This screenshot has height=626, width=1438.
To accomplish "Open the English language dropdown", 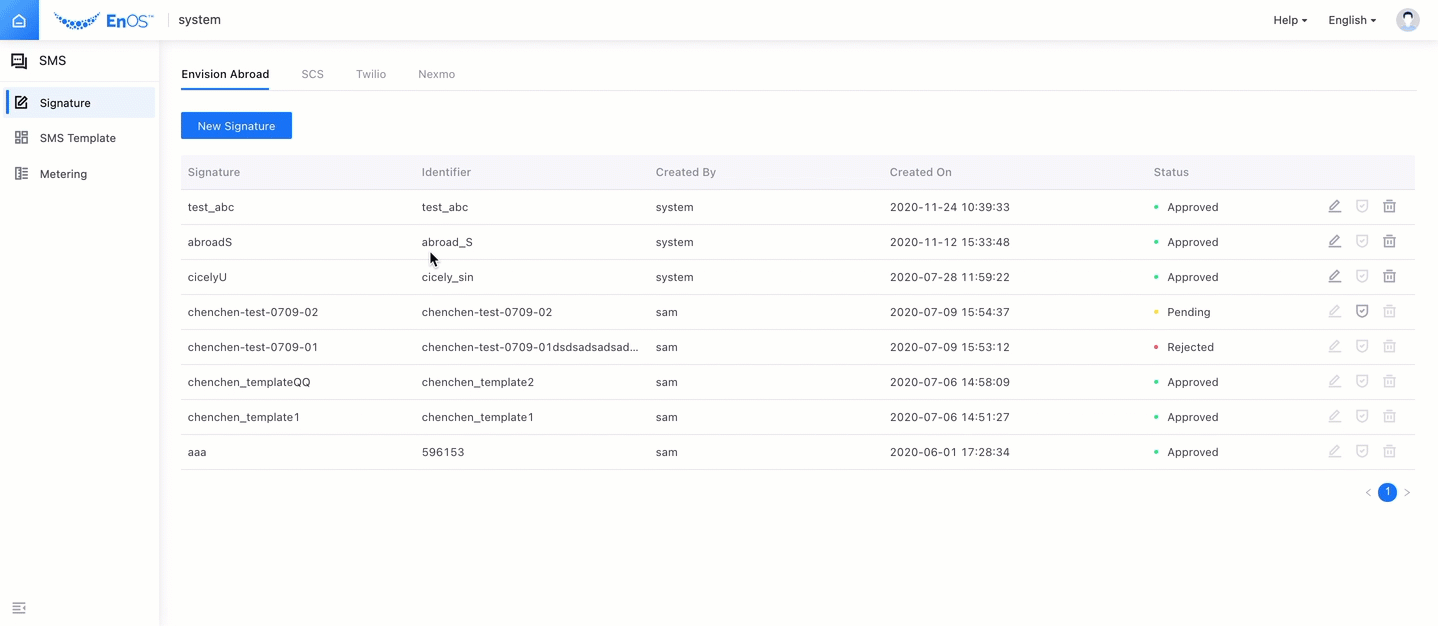I will coord(1351,20).
